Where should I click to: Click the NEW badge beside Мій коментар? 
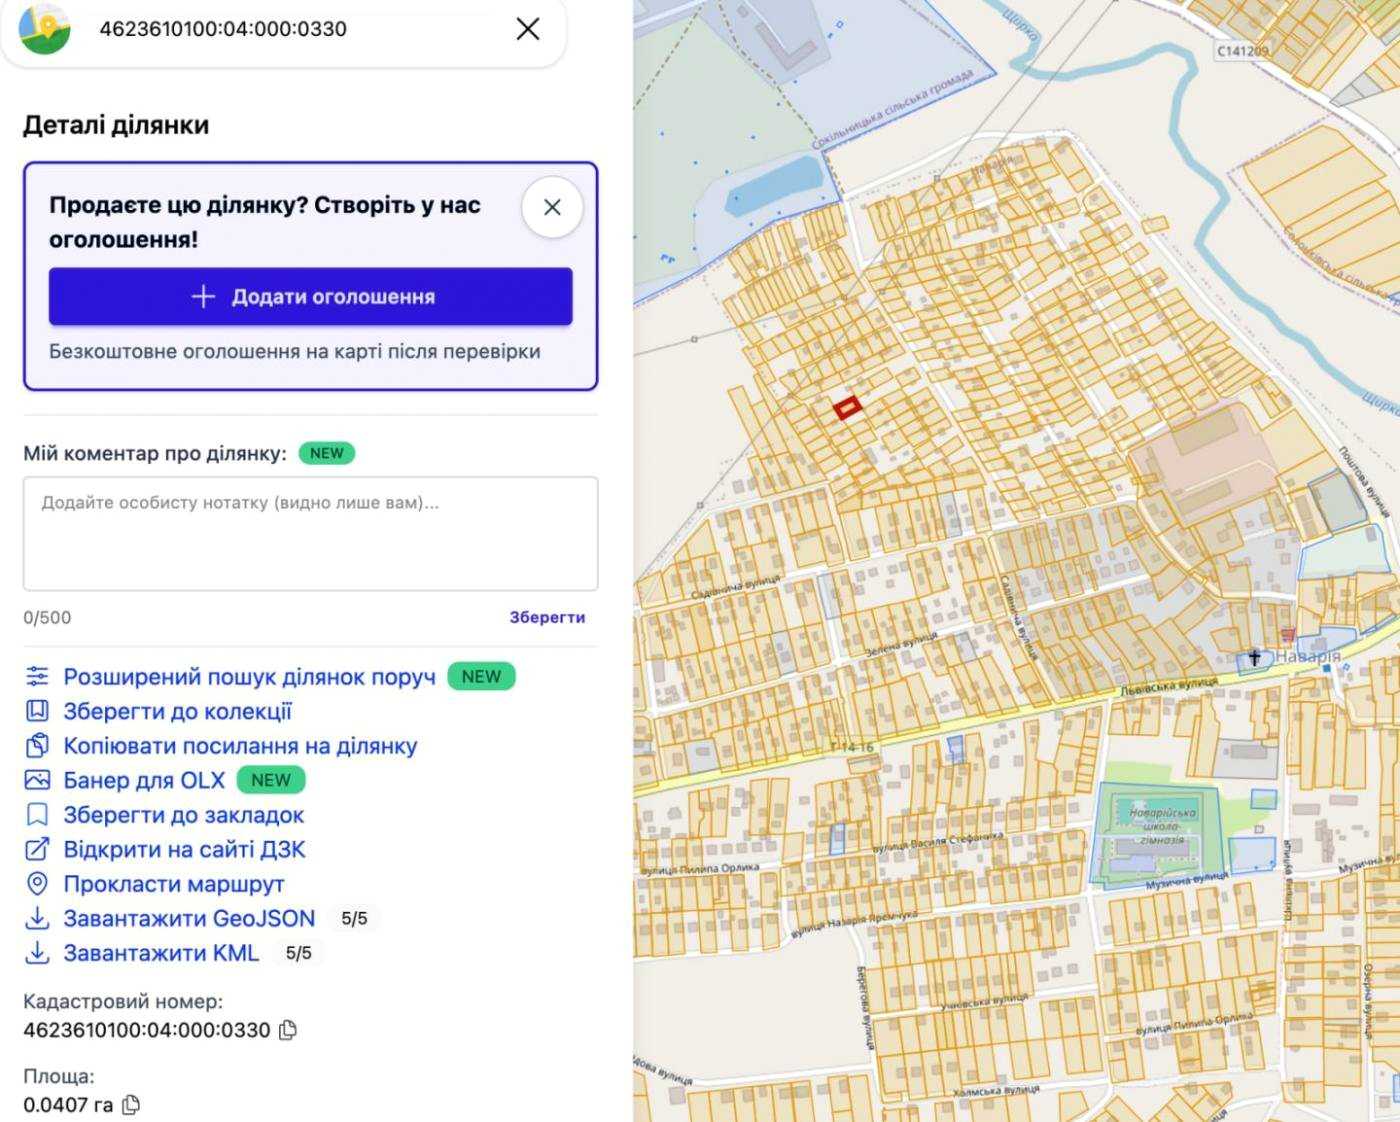pos(327,453)
